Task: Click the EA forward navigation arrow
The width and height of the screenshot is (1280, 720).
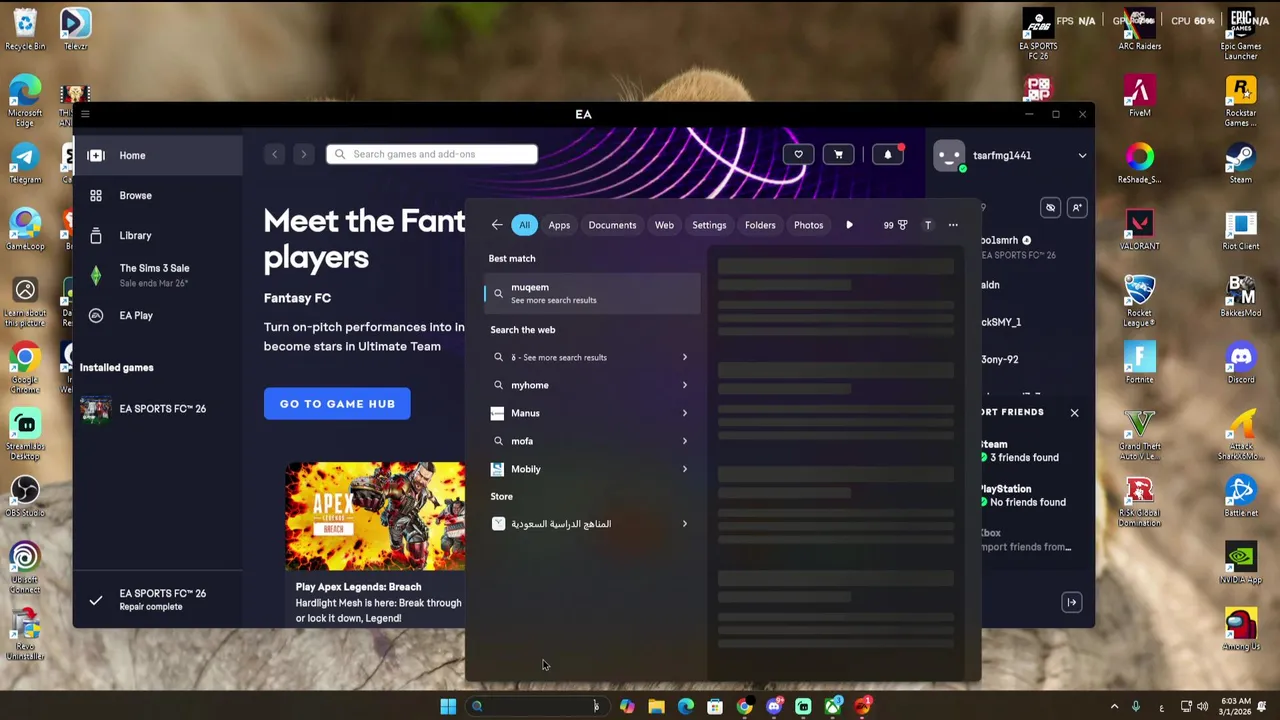Action: 304,154
